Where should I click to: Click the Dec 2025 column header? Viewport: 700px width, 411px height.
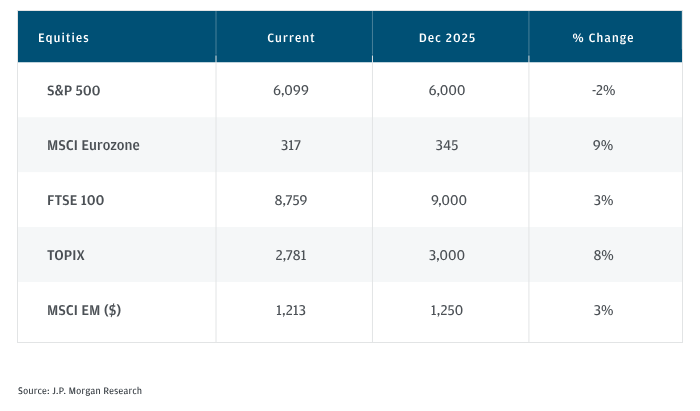[x=447, y=38]
